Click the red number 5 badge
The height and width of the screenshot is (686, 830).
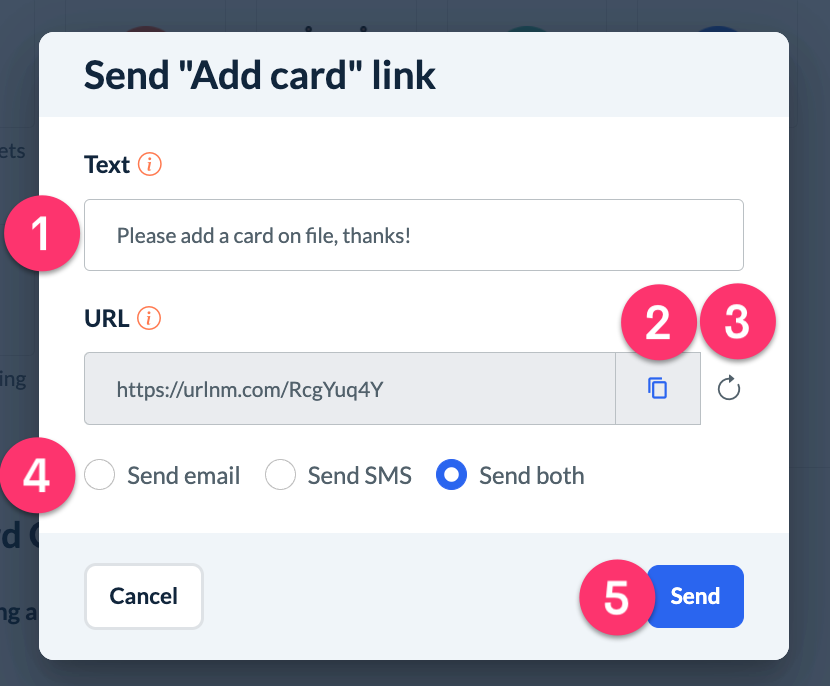tap(616, 597)
